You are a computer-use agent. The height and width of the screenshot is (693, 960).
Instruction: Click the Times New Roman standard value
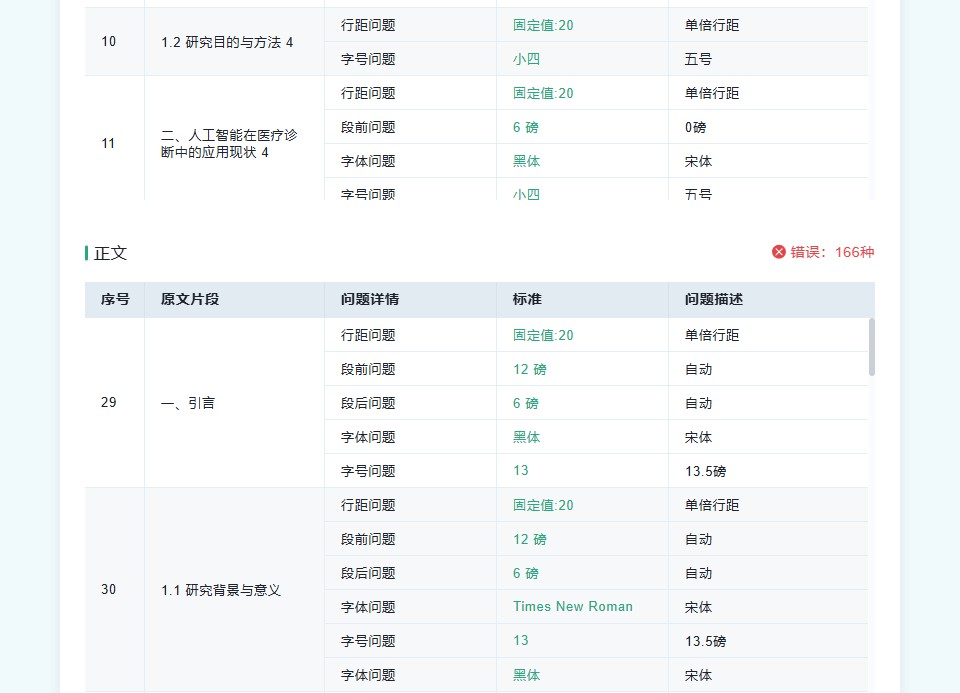pyautogui.click(x=573, y=606)
